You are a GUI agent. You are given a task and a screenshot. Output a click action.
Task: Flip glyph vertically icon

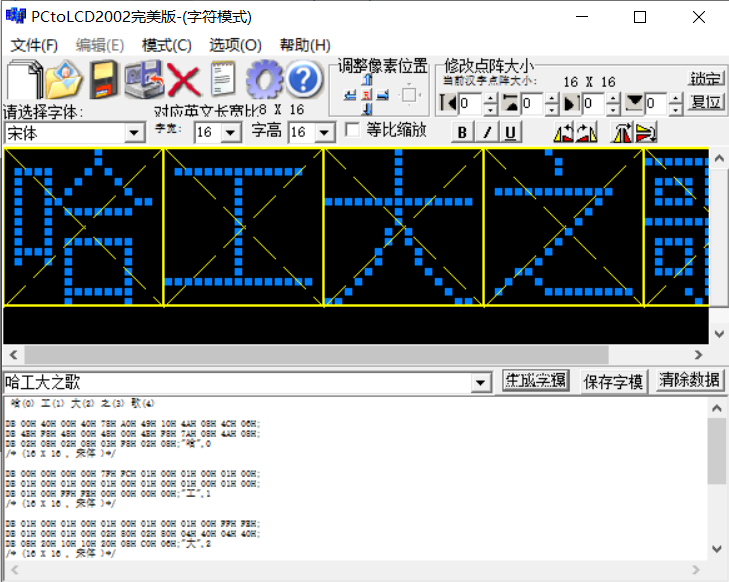[x=646, y=133]
